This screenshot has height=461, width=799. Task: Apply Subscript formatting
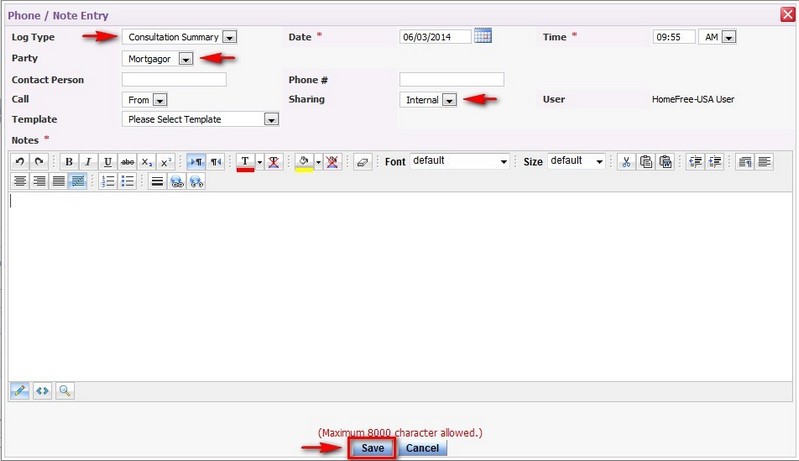146,162
